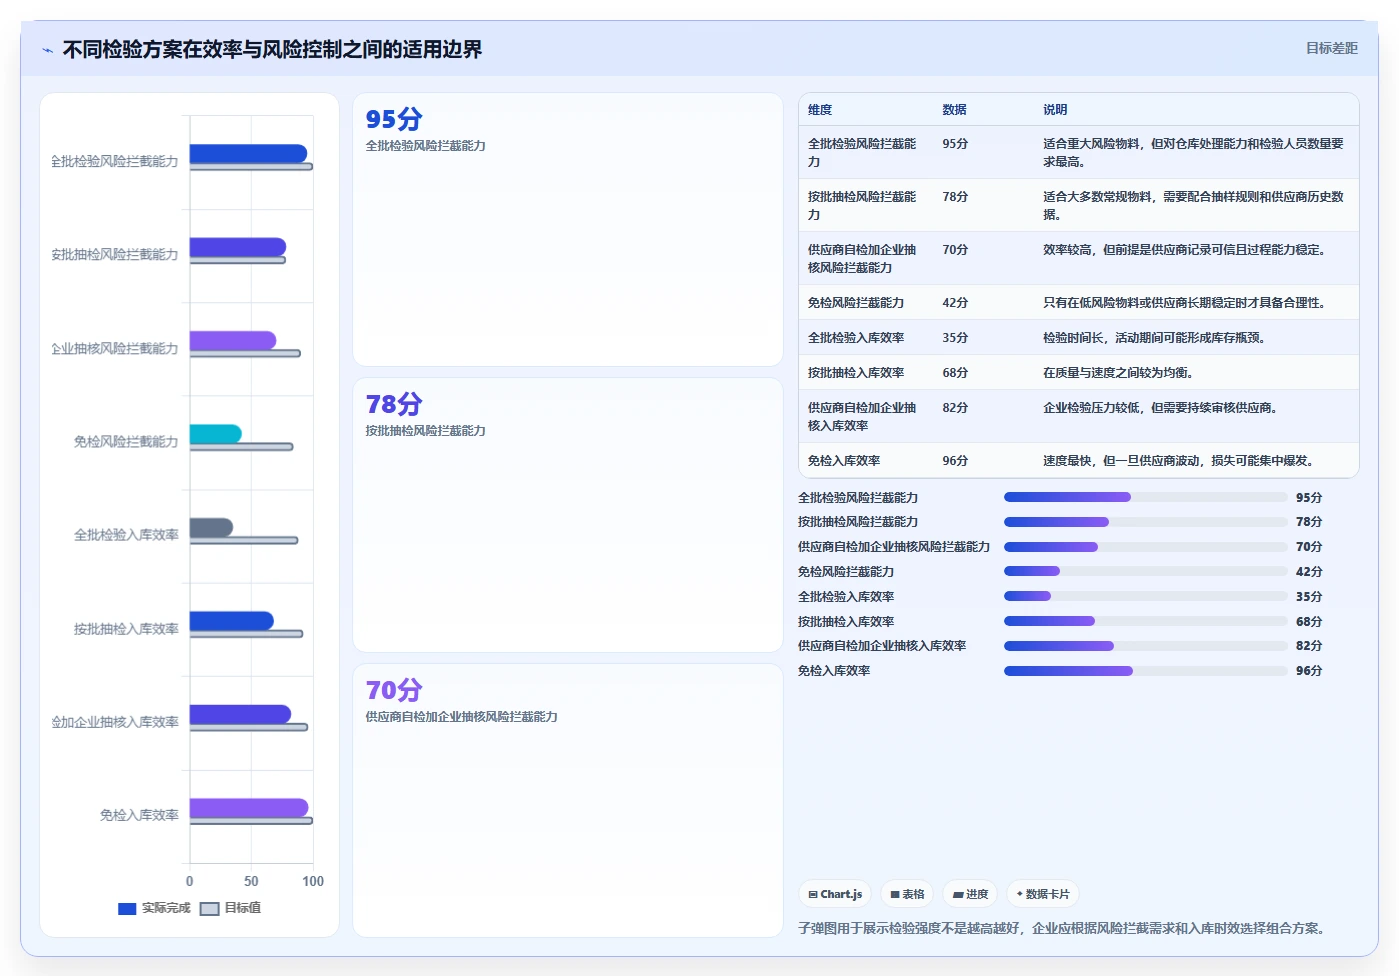1399x976 pixels.
Task: Click the lightning icon beside the page title
Action: [47, 50]
